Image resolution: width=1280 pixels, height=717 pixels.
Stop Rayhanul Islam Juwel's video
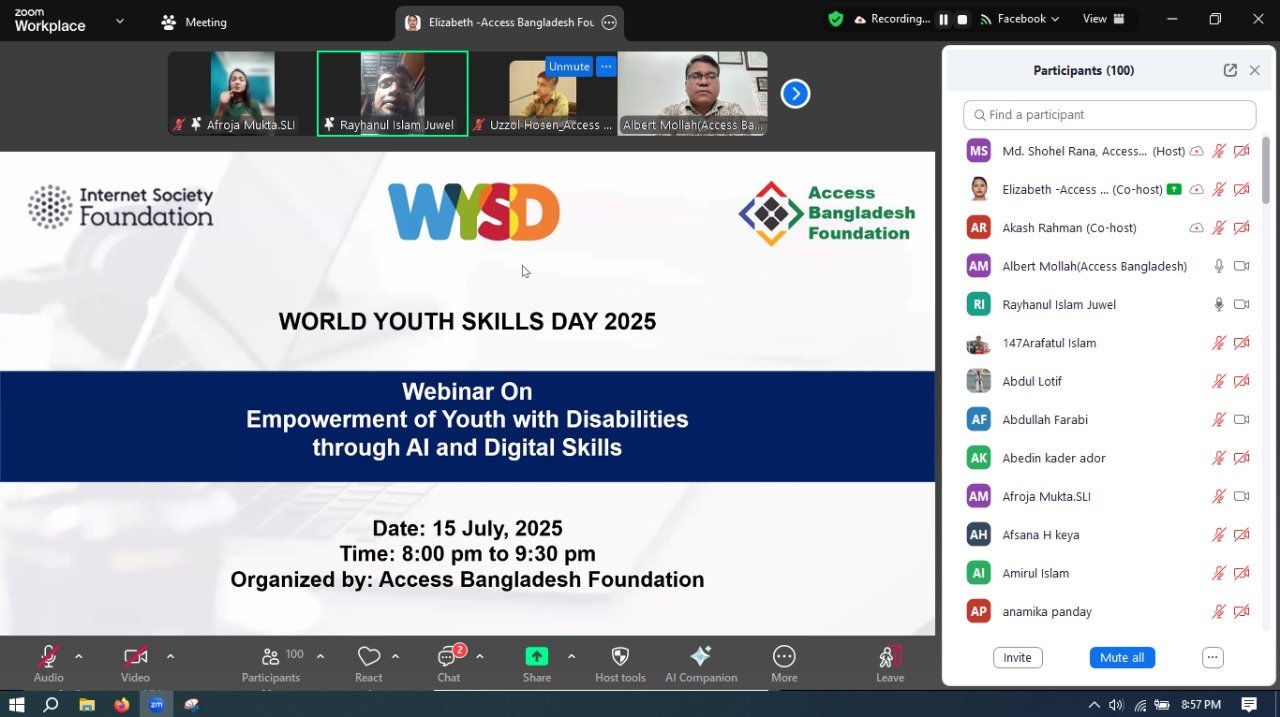coord(1241,303)
